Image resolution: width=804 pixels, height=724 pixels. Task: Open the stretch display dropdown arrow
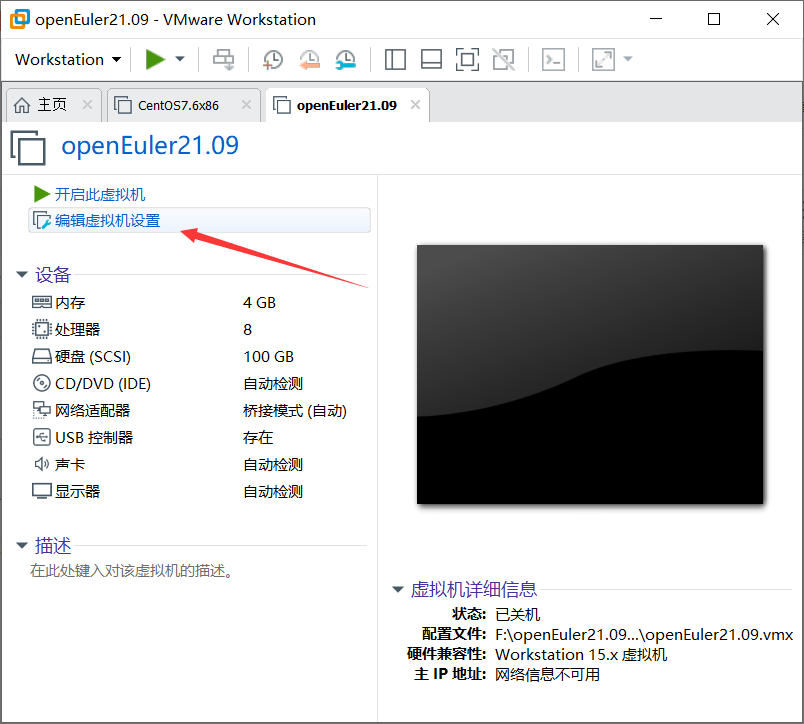[628, 59]
